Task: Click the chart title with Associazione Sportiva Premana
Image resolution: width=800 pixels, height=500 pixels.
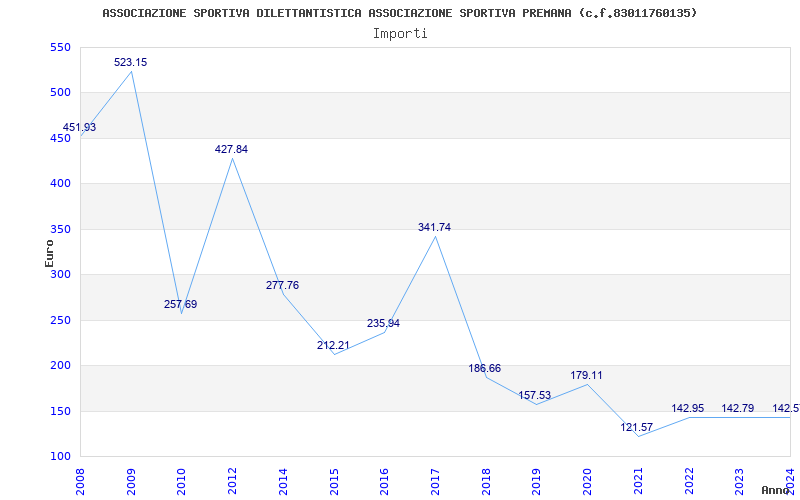Action: 399,13
